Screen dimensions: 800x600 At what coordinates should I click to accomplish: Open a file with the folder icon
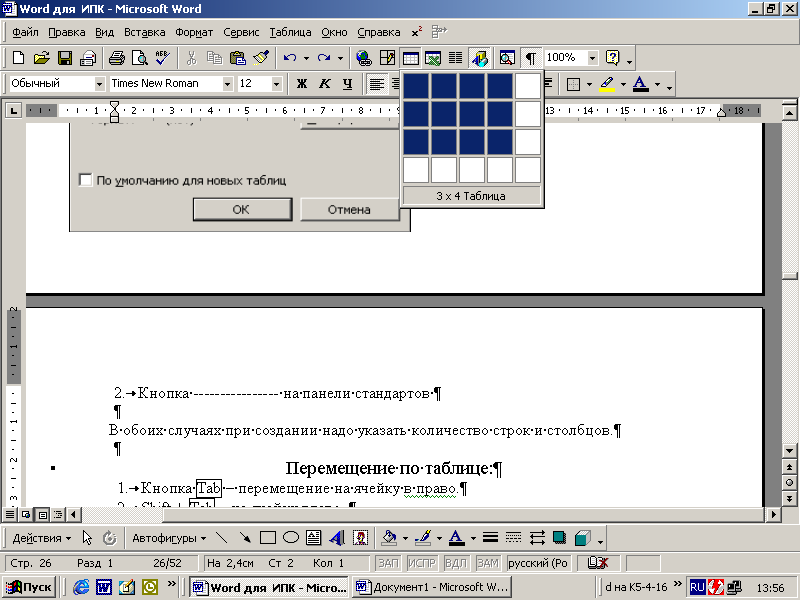click(41, 58)
